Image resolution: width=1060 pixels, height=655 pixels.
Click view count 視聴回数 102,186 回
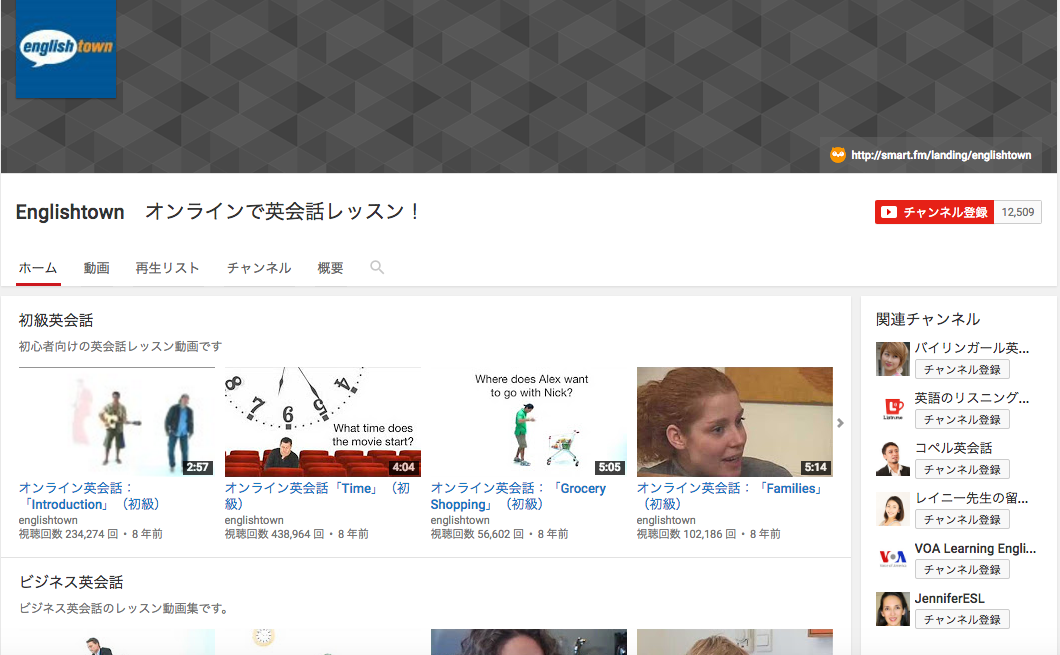click(686, 534)
